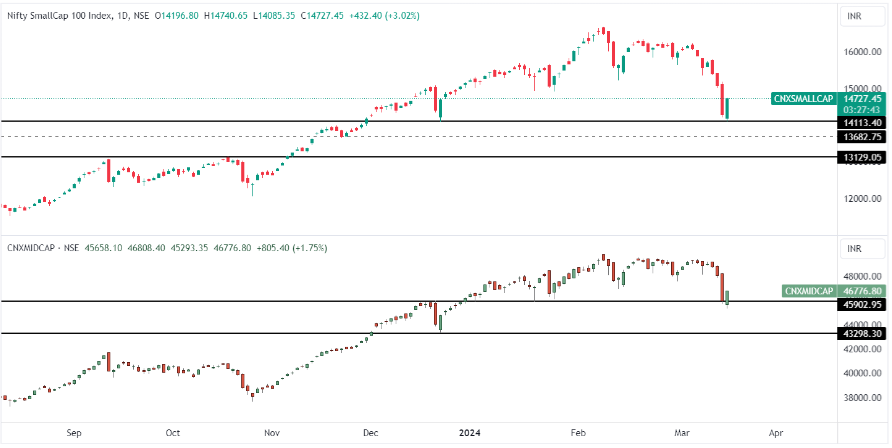The width and height of the screenshot is (892, 448).
Task: Click the 14113.40 price line label
Action: tap(862, 121)
